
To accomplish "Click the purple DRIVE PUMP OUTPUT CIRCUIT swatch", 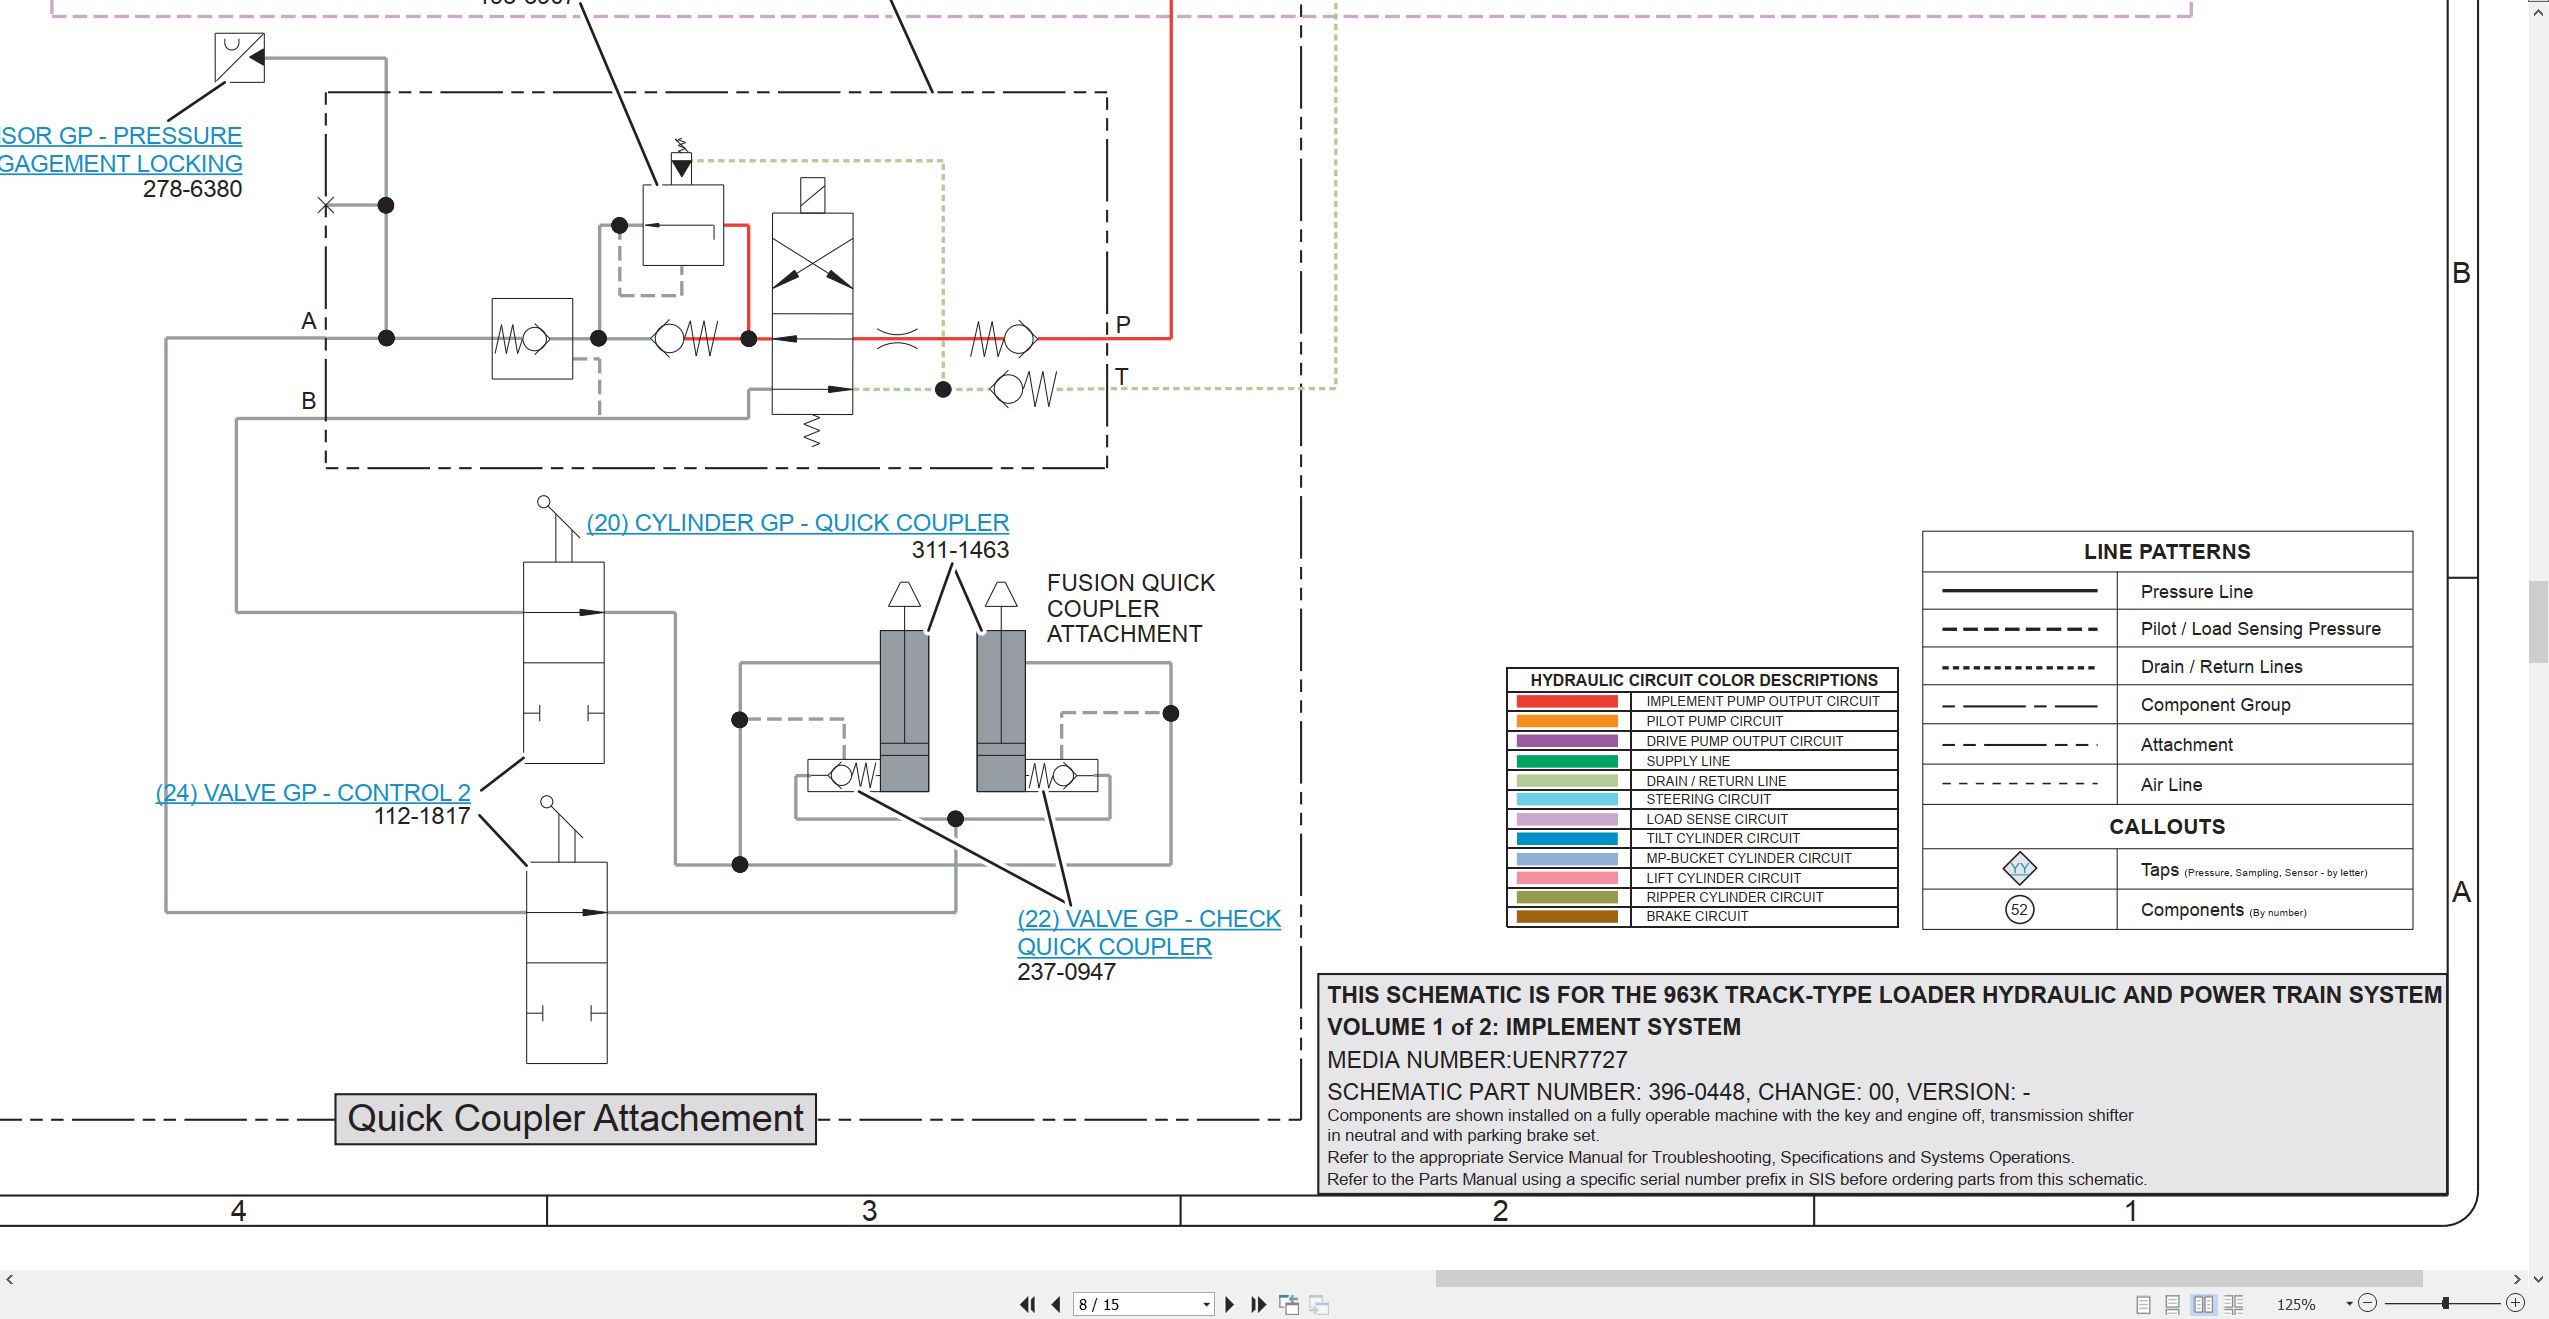I will coord(1567,741).
